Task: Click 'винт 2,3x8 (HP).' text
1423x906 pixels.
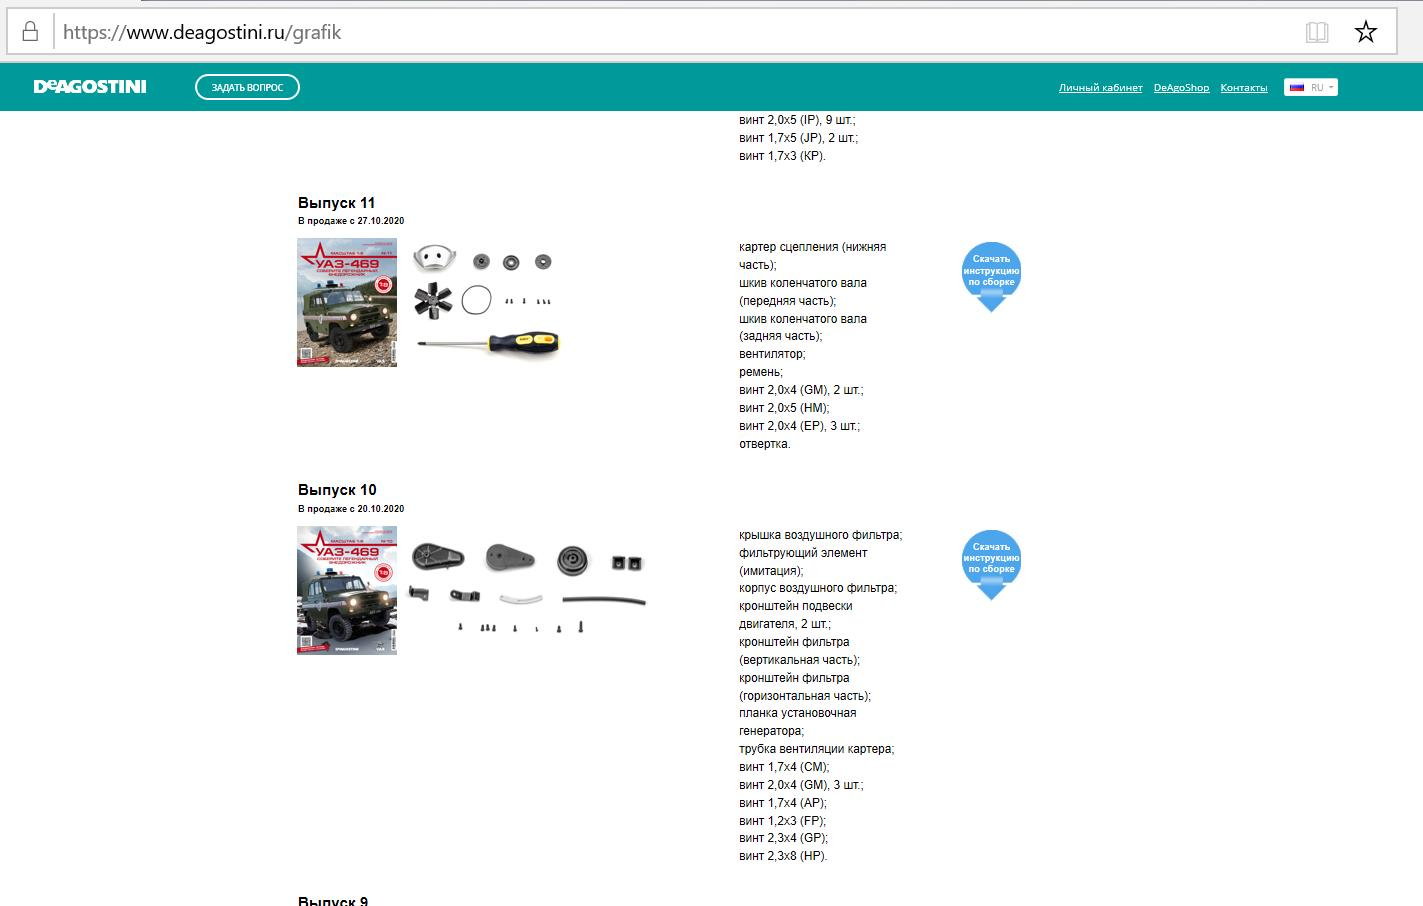Action: point(783,856)
